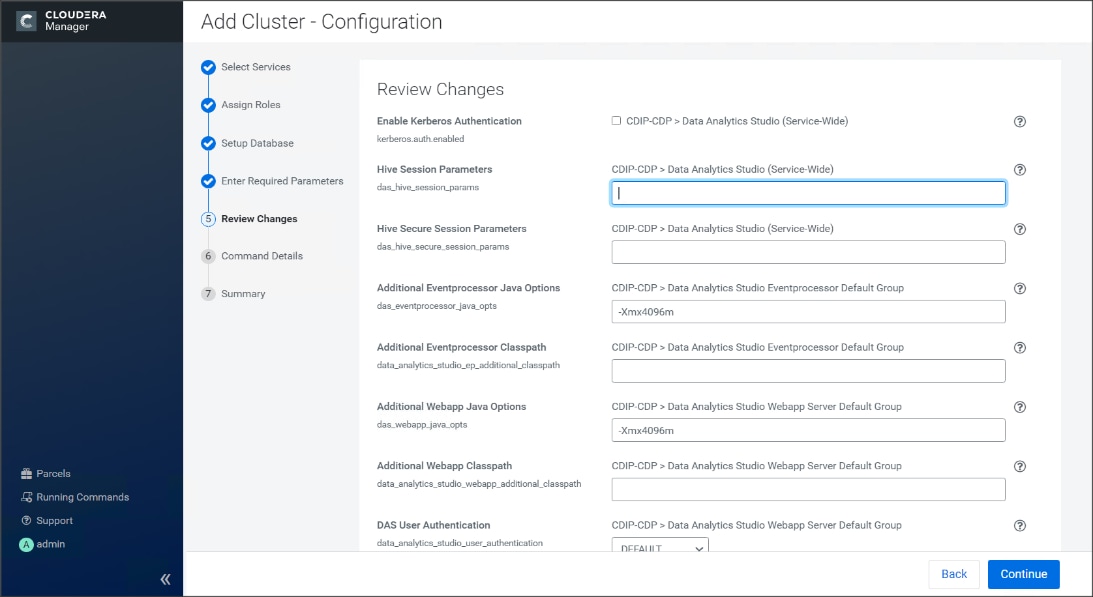Open help for Additional Webapp Java Options
The width and height of the screenshot is (1093, 597).
1019,407
